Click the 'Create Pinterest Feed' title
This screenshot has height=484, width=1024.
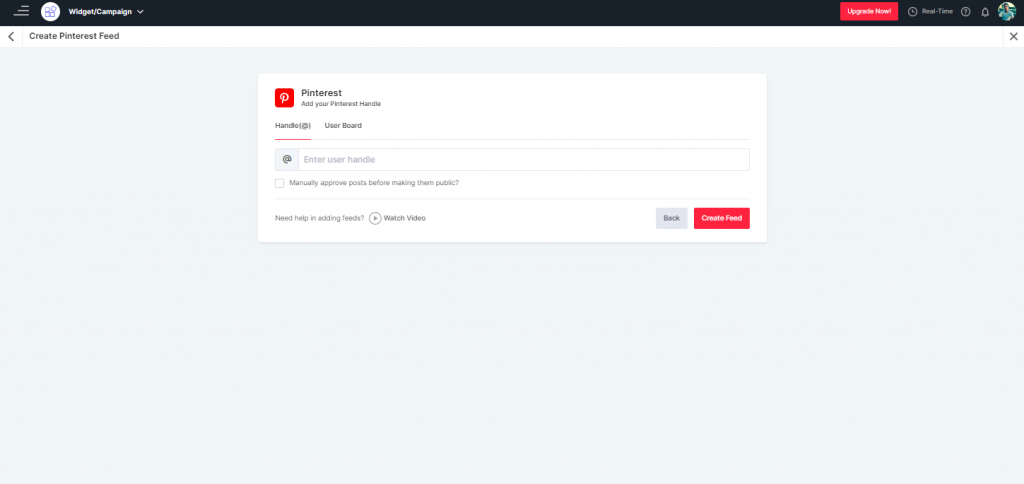[74, 37]
